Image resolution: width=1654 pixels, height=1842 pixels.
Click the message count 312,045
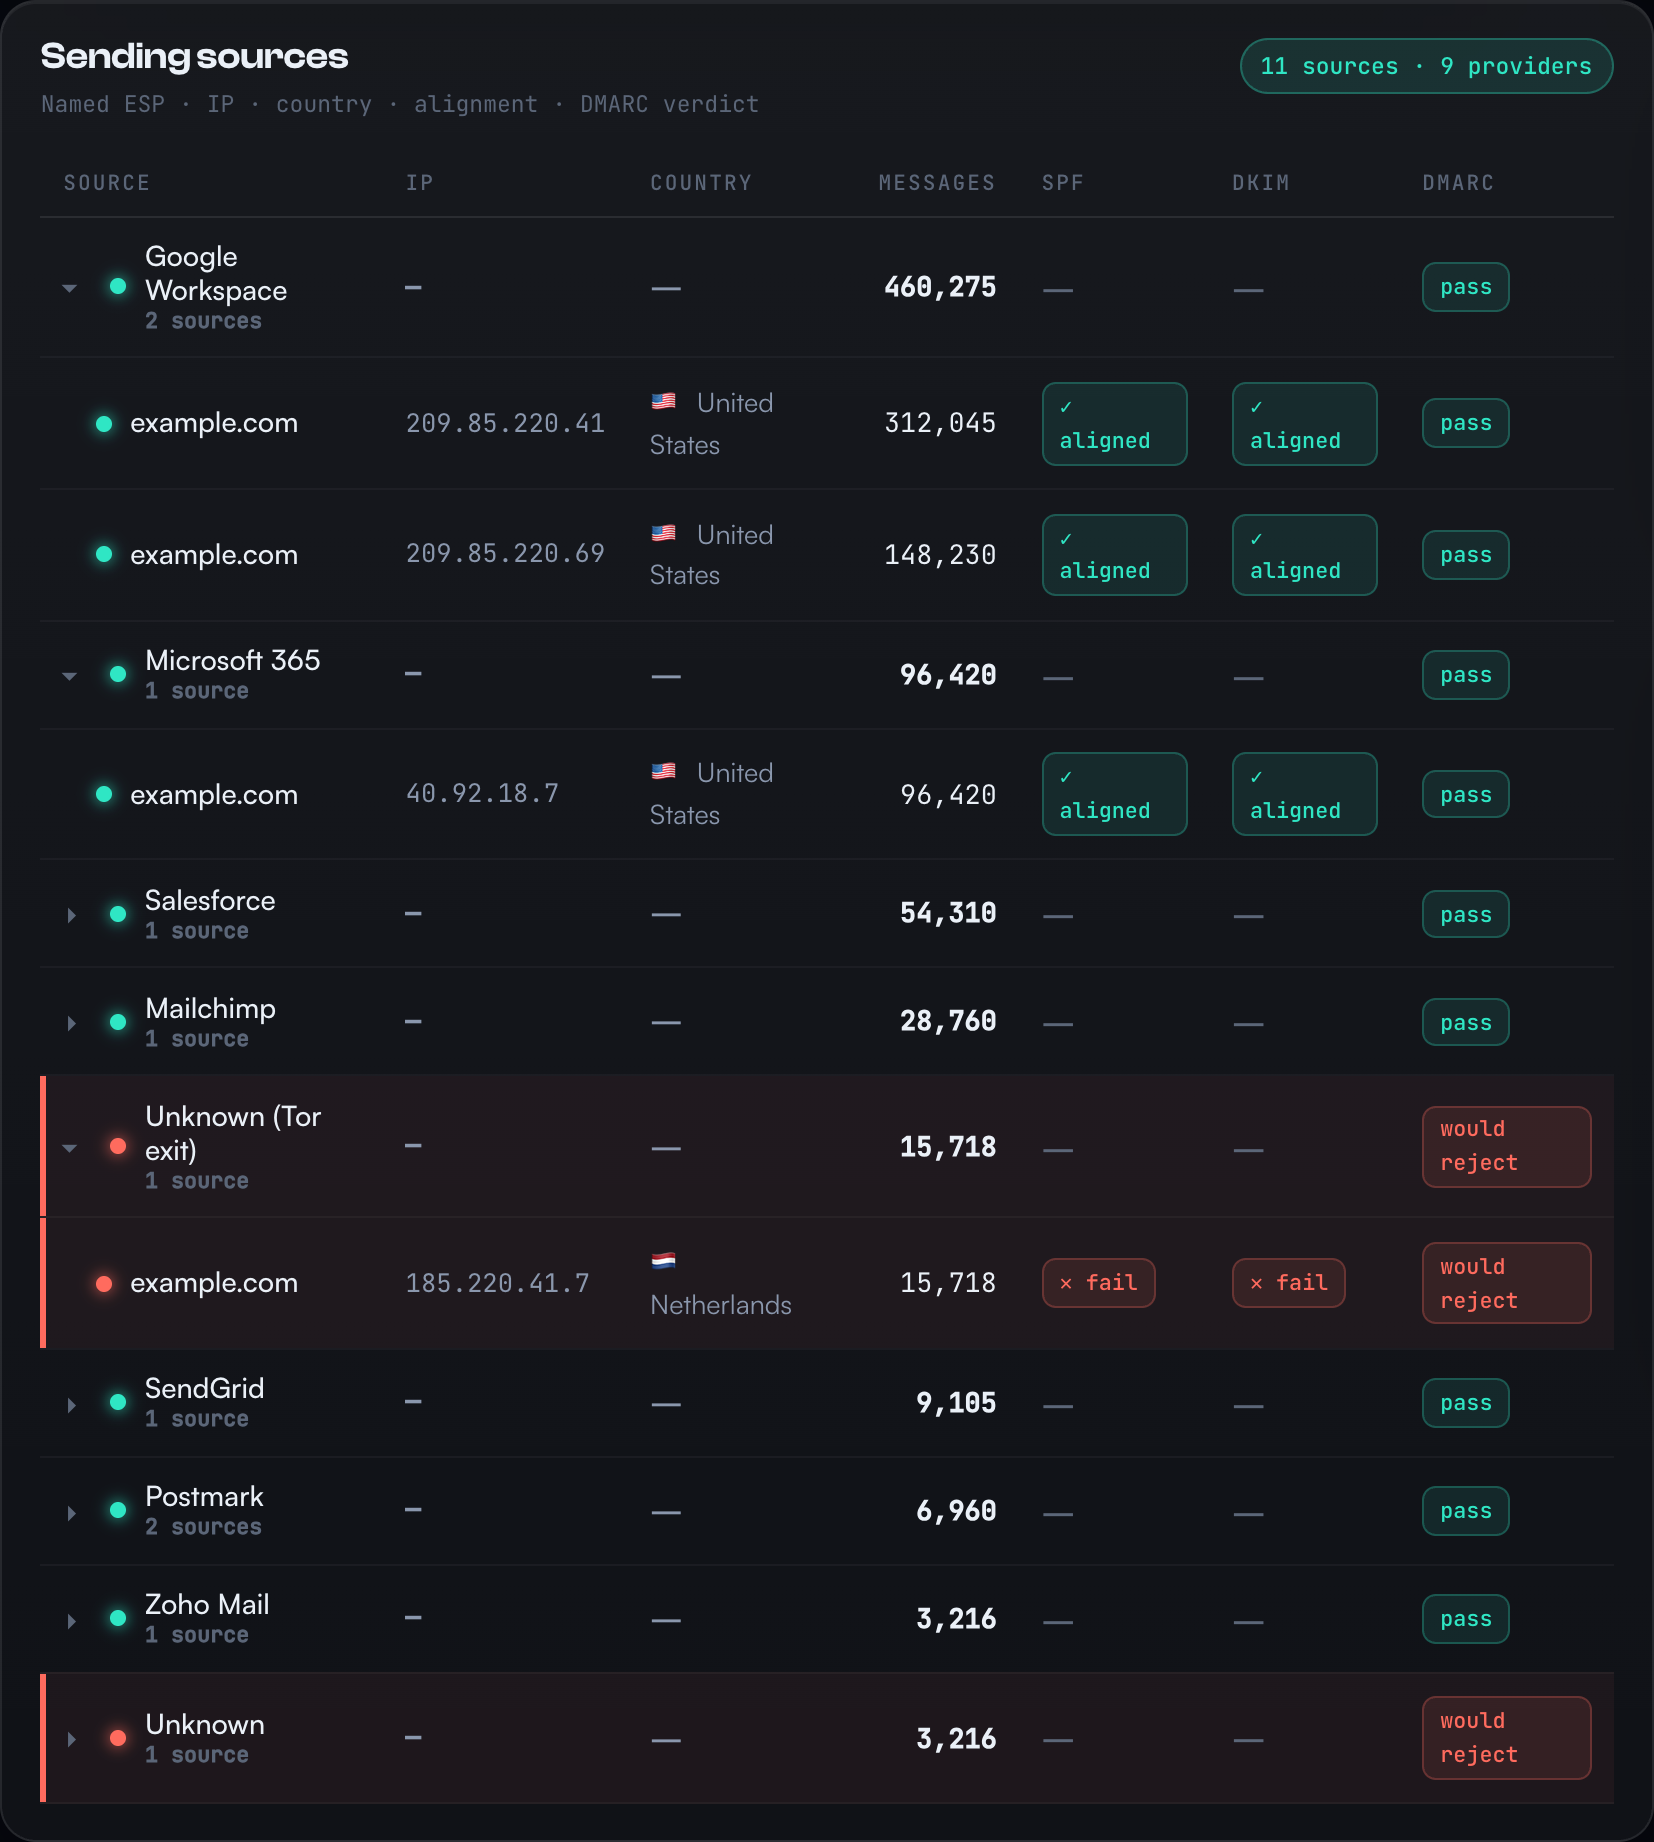tap(940, 424)
